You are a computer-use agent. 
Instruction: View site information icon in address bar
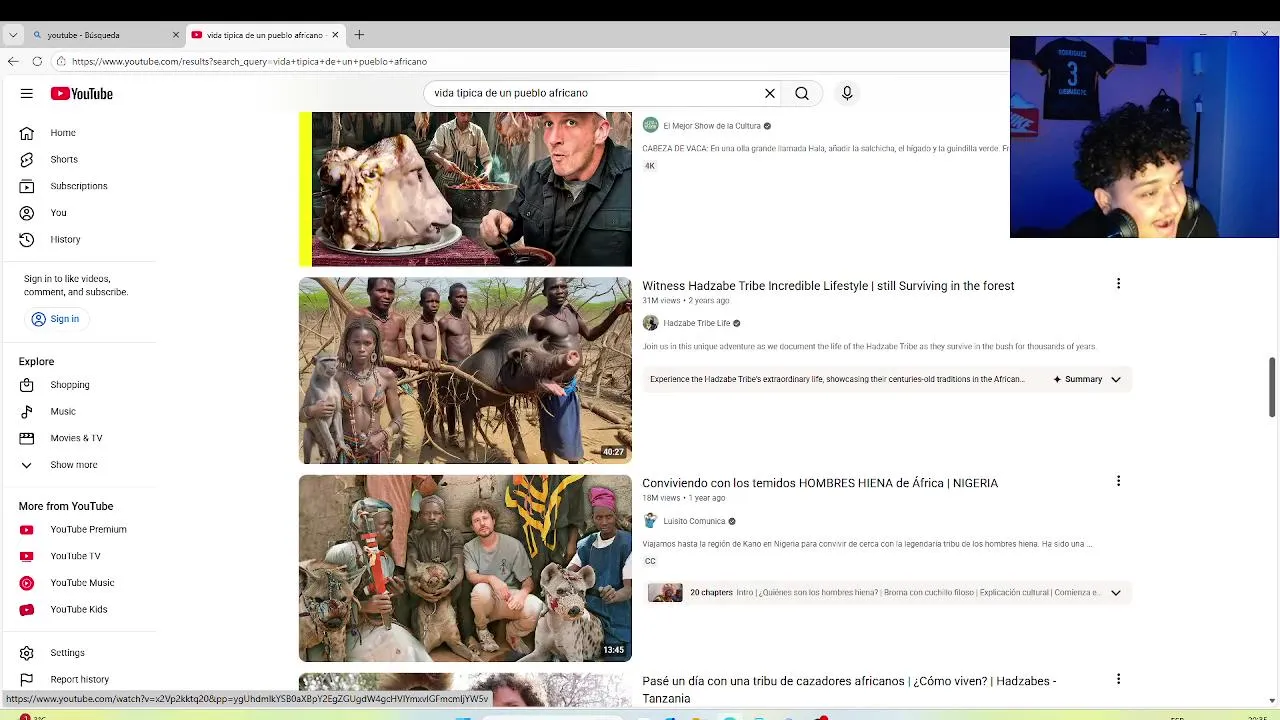tap(61, 61)
